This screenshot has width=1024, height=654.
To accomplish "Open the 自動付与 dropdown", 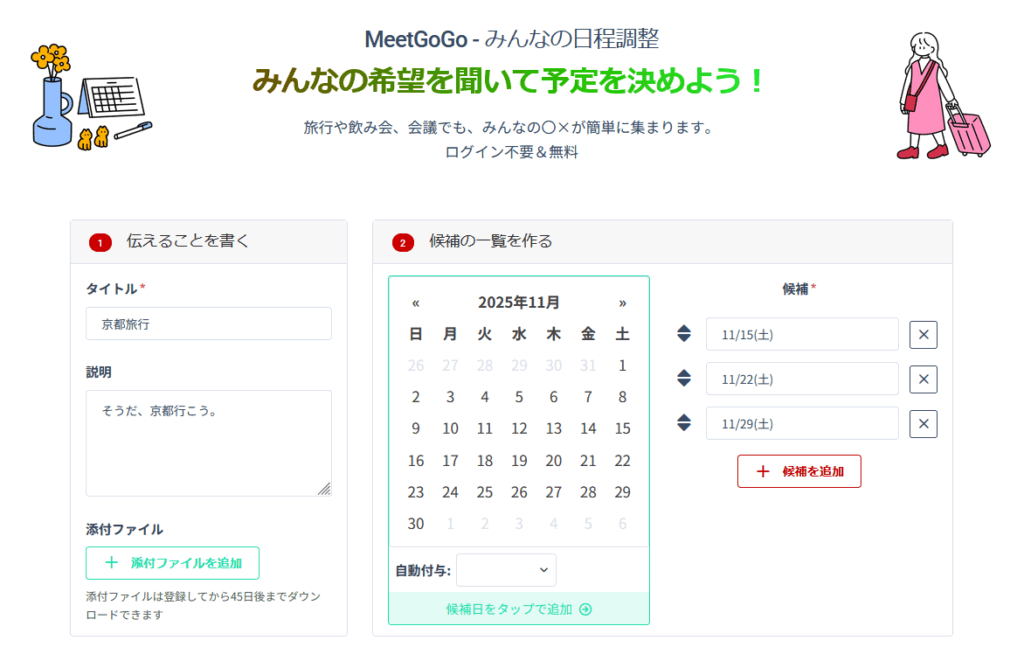I will click(x=506, y=570).
